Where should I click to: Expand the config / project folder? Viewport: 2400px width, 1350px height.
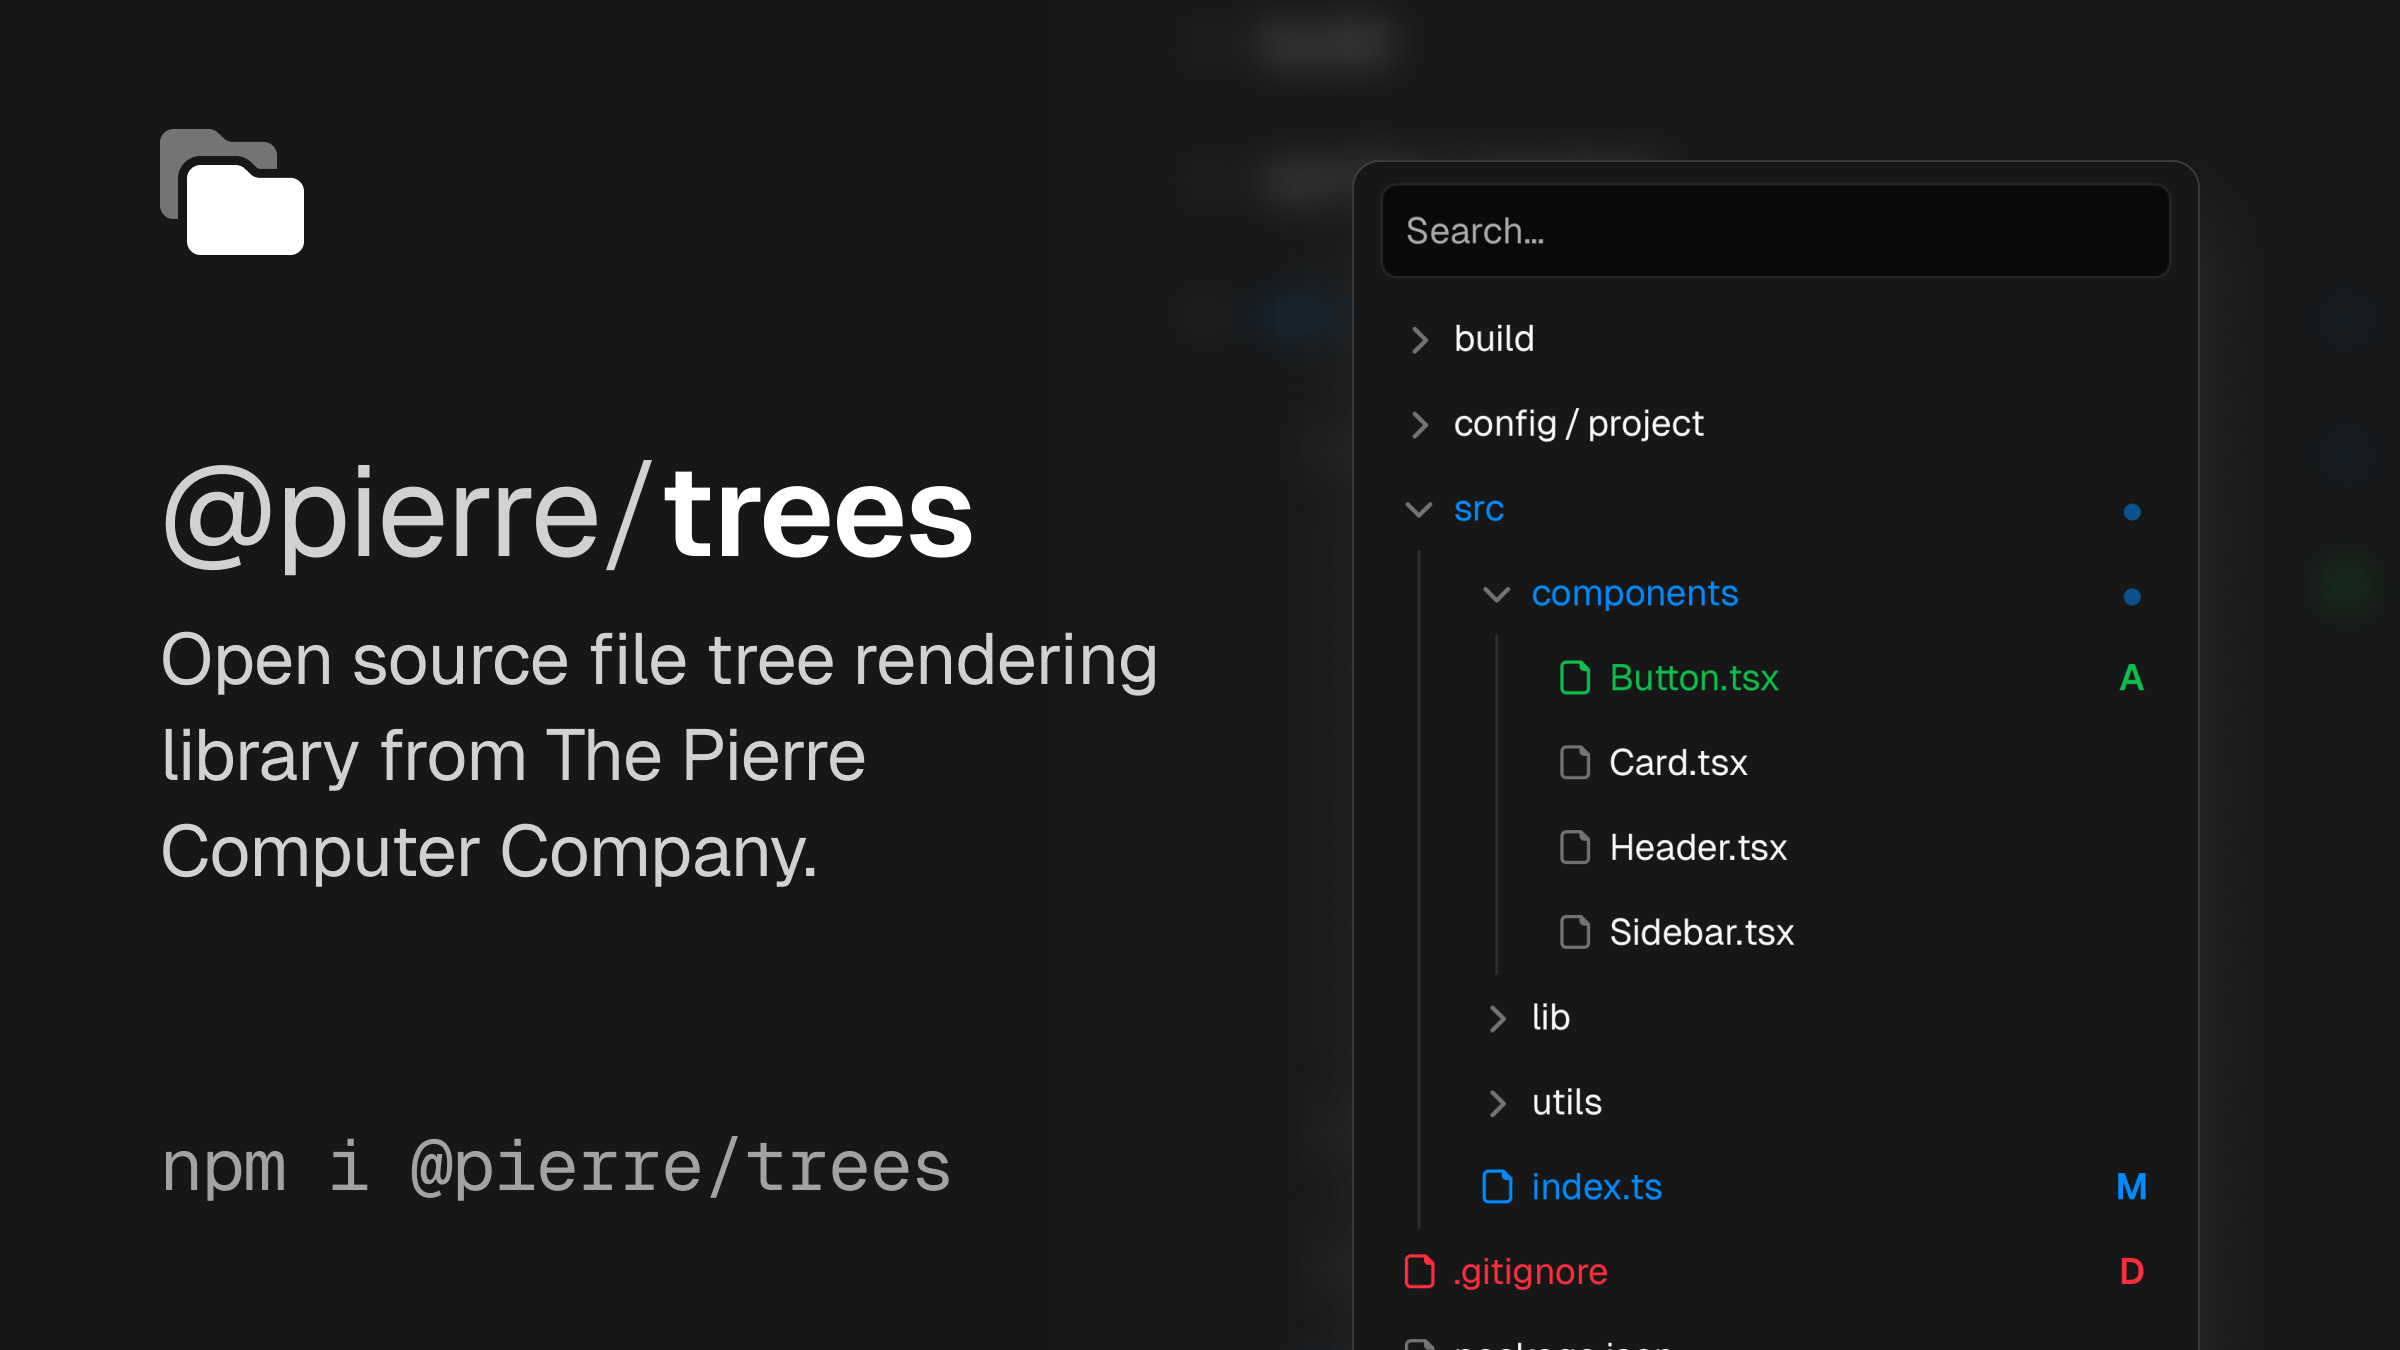pos(1421,424)
